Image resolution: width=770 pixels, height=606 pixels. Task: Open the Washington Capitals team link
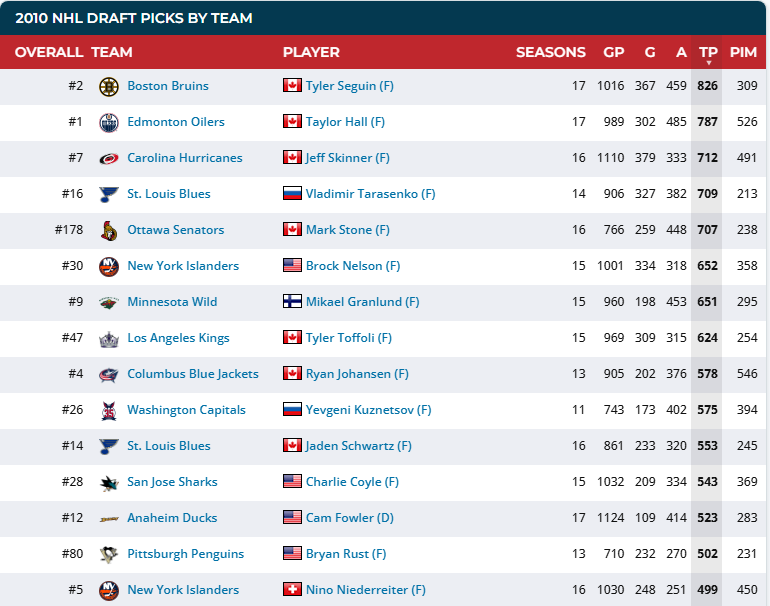(186, 410)
